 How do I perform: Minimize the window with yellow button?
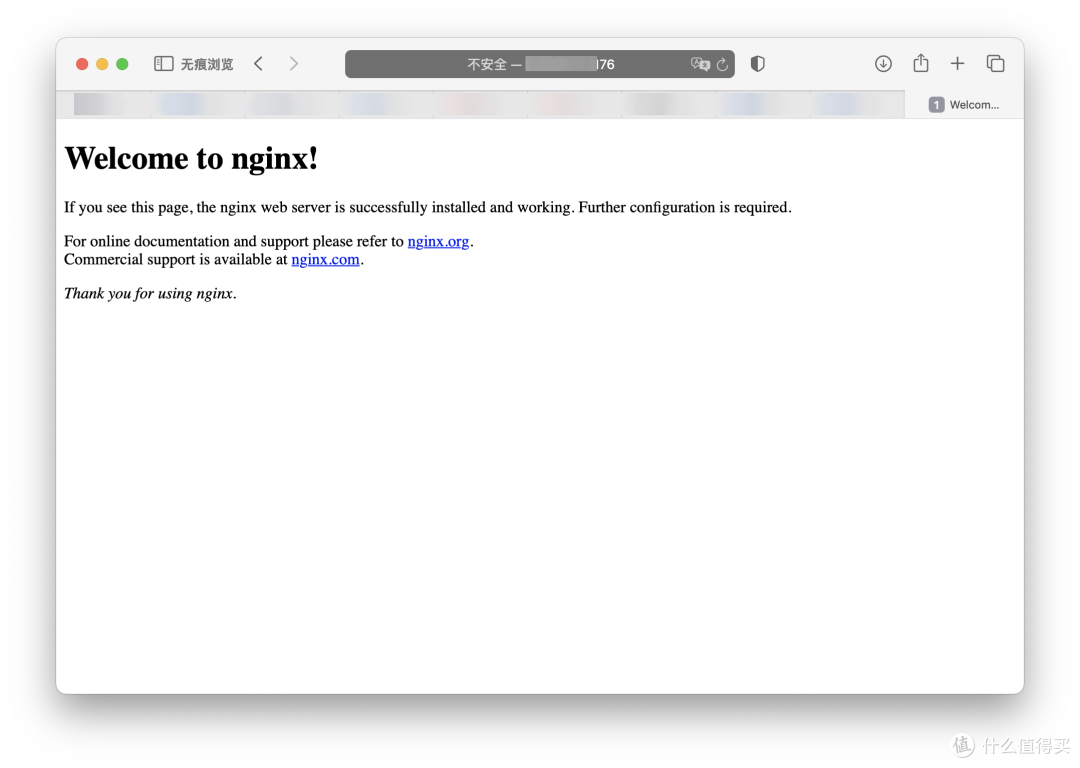click(102, 64)
